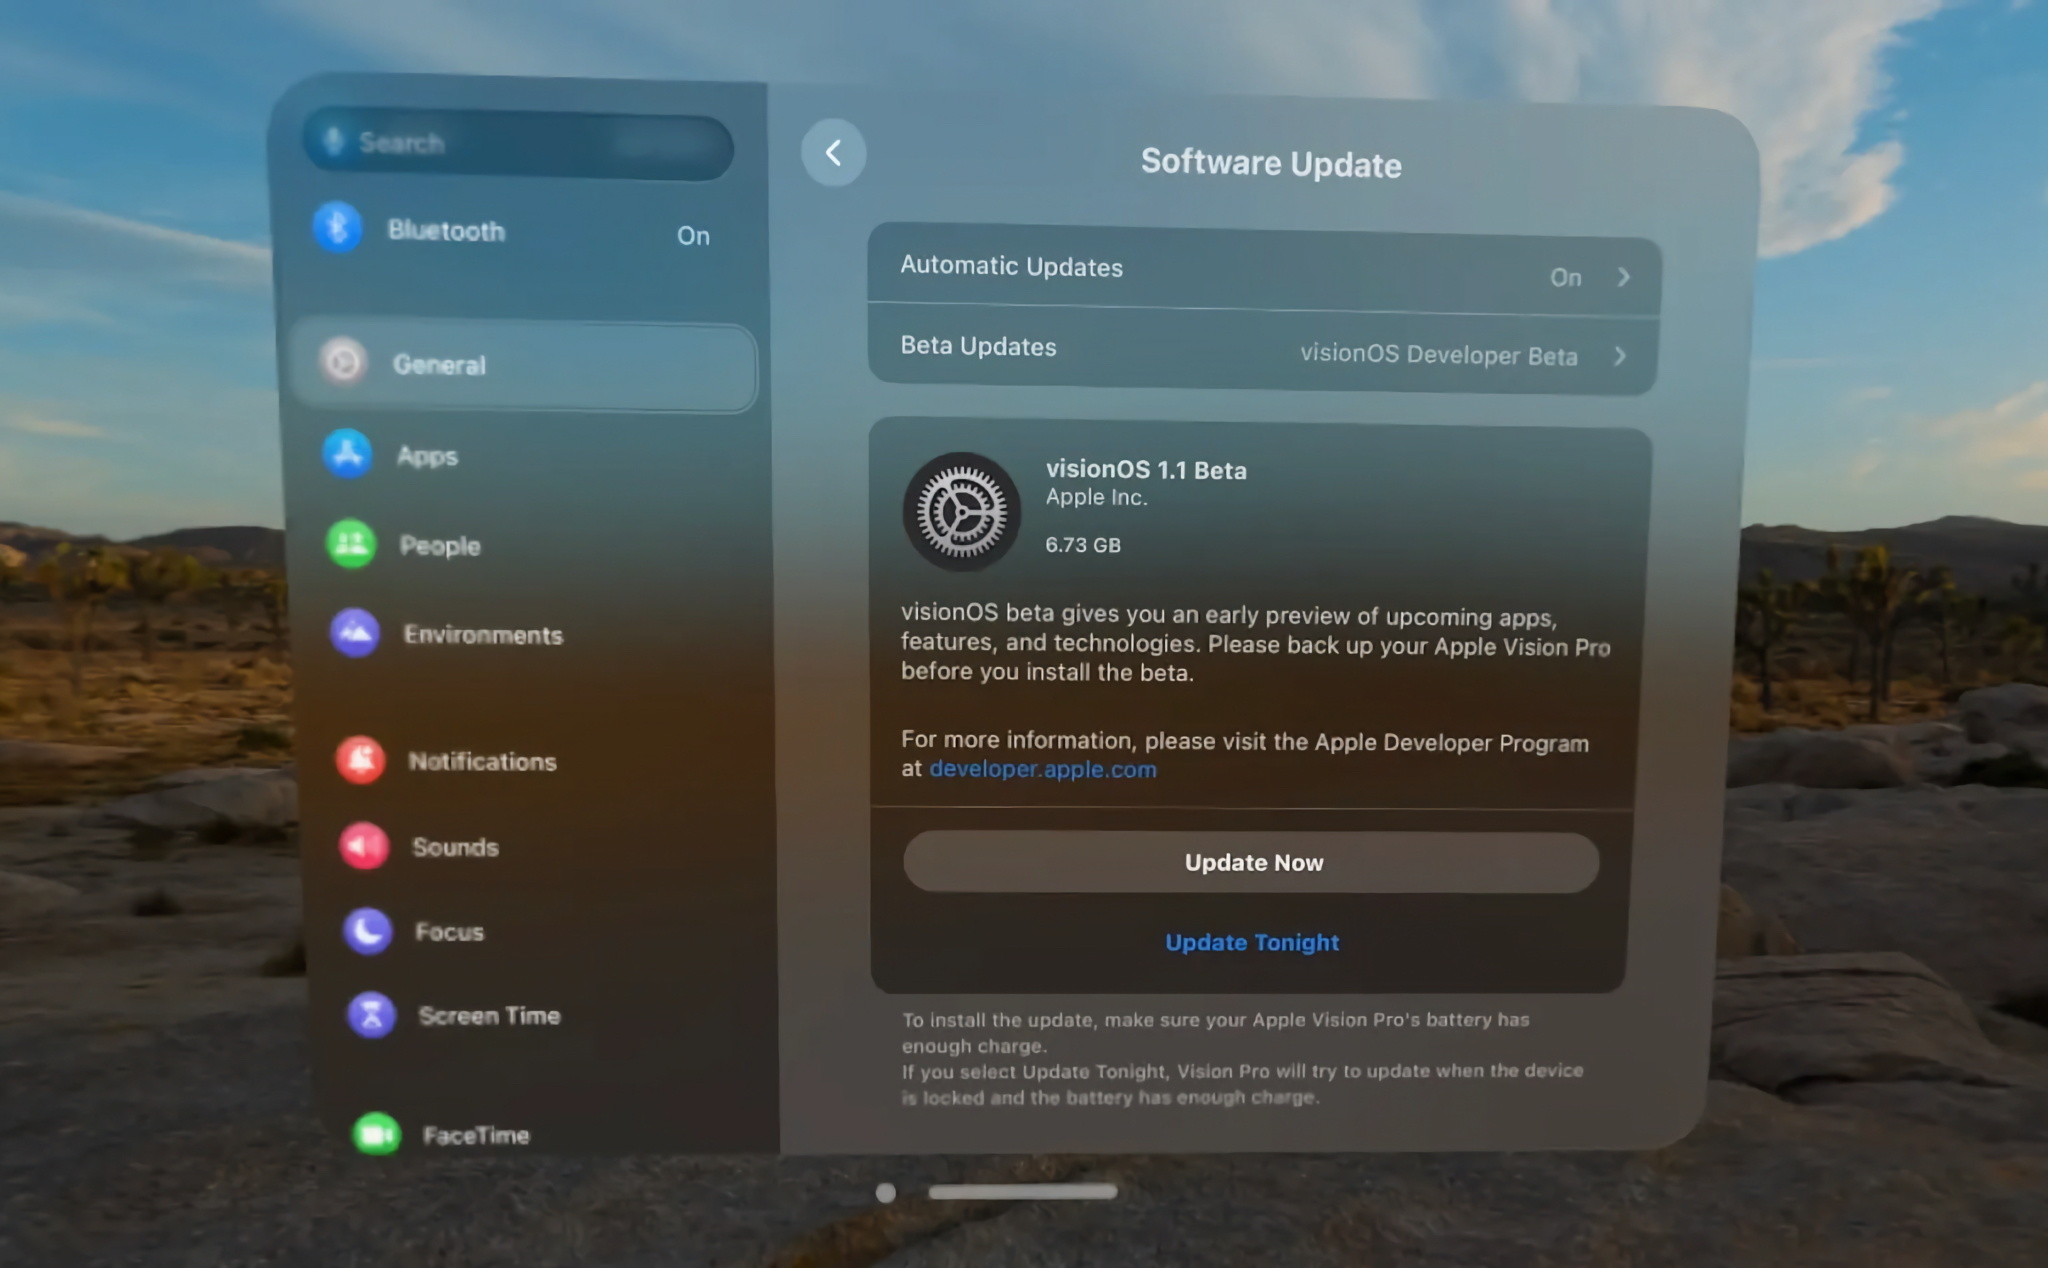Image resolution: width=2048 pixels, height=1268 pixels.
Task: Click the Screen Time hourglass icon
Action: 372,1015
